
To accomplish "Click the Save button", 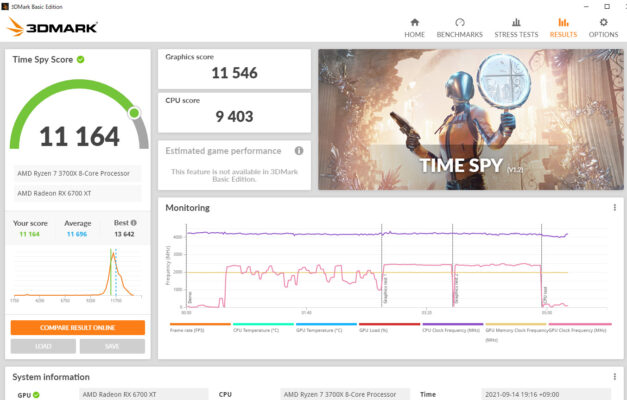I will [x=112, y=346].
